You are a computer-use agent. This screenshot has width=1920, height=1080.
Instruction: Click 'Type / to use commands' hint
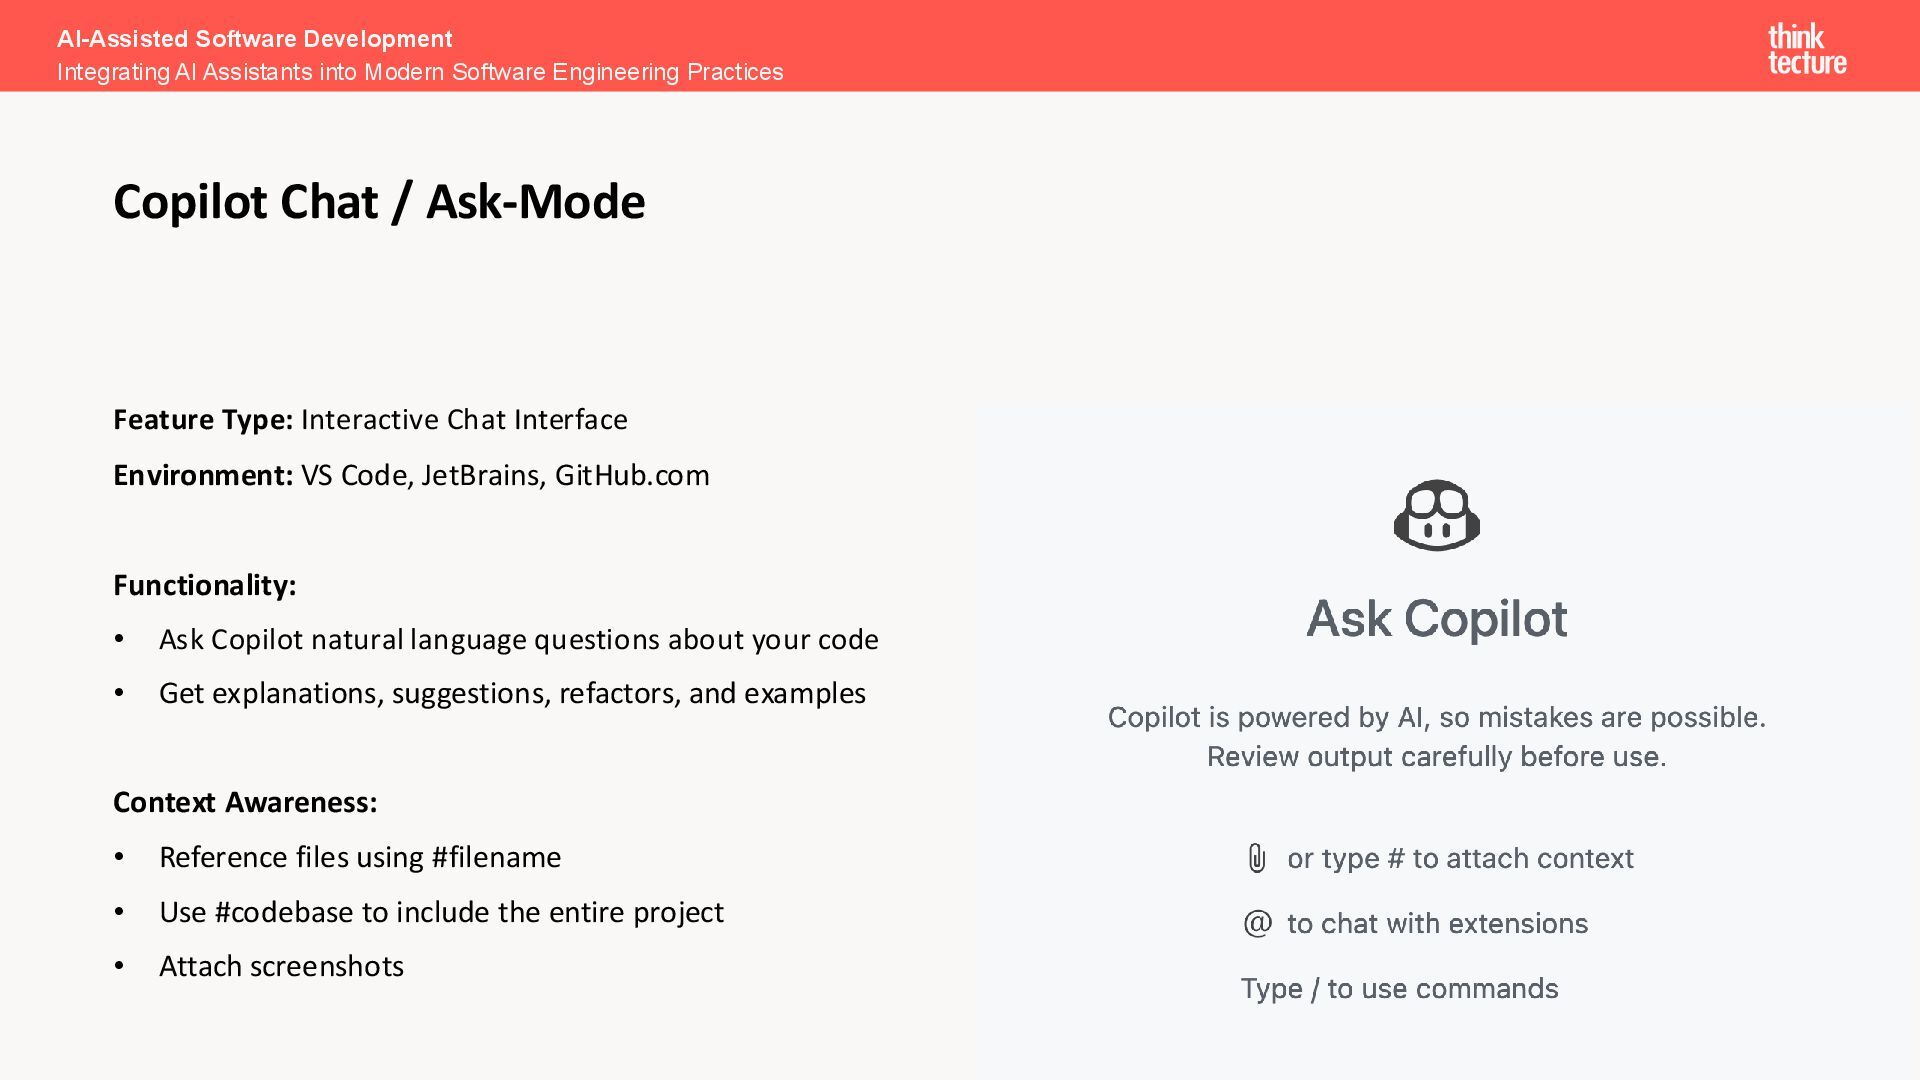point(1399,988)
